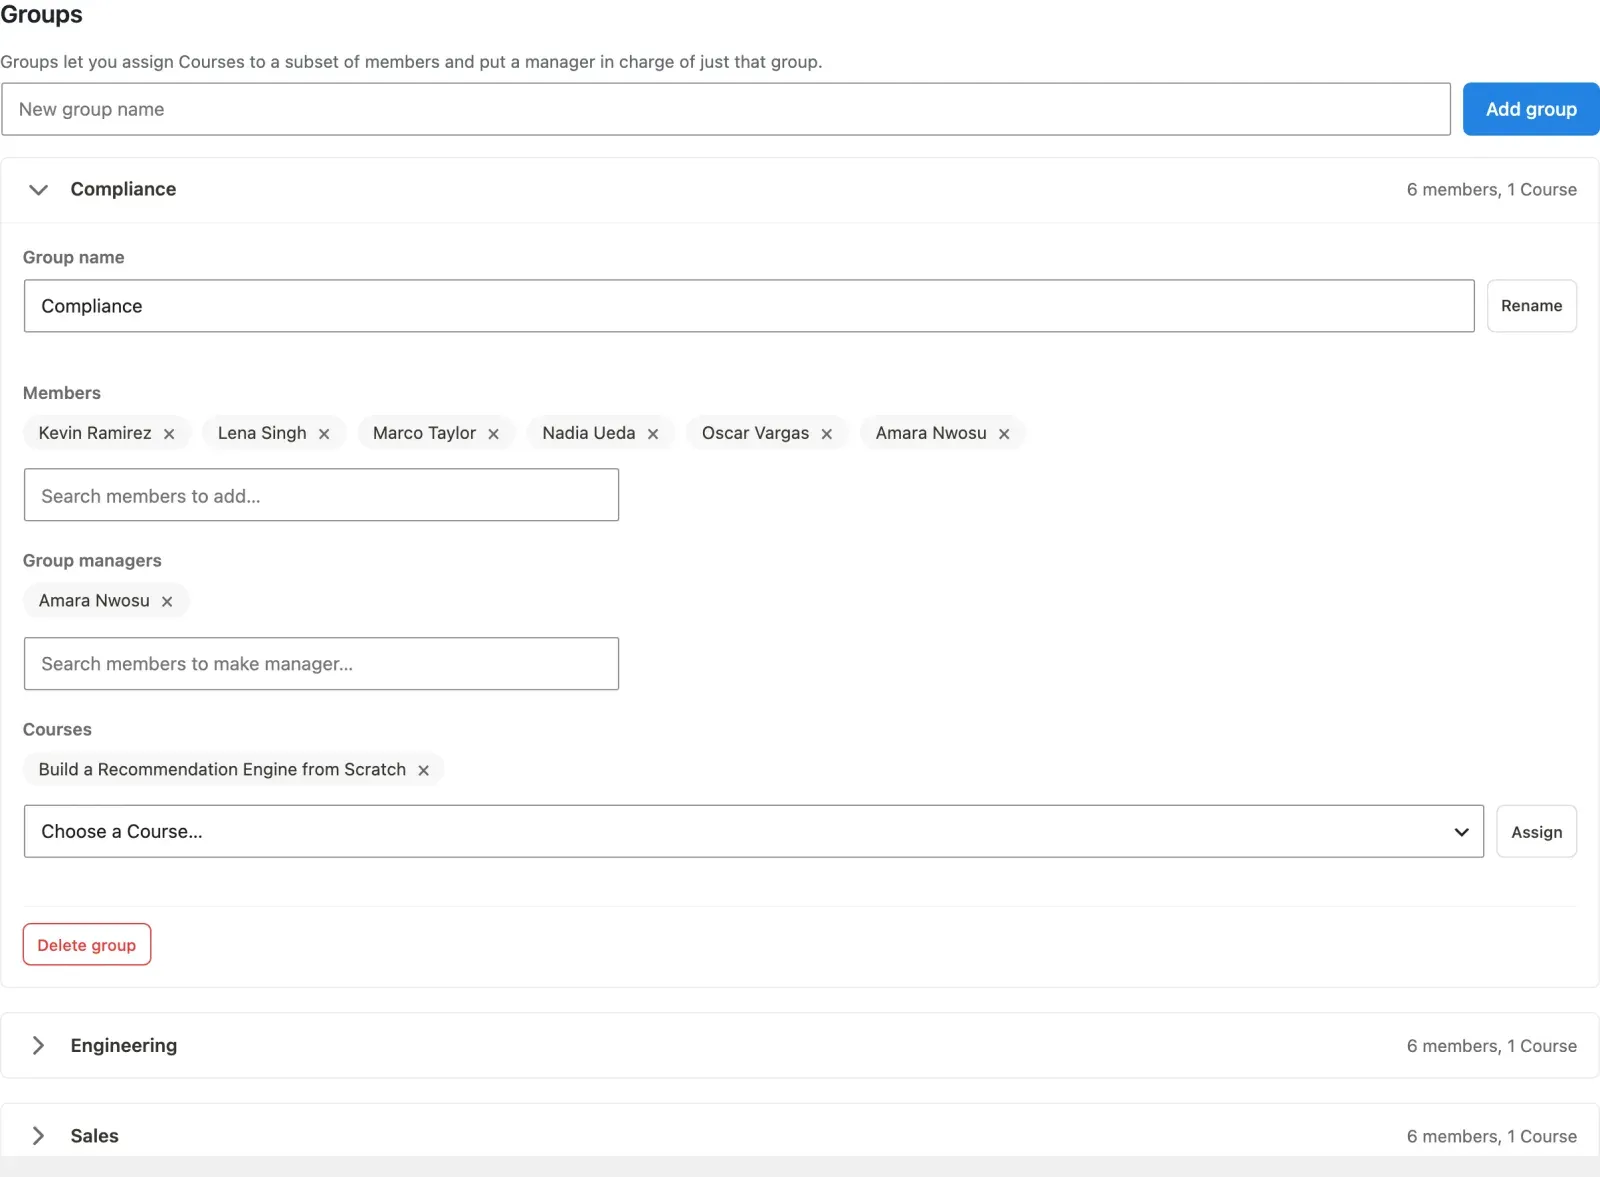
Task: Click the Courses section label
Action: pyautogui.click(x=57, y=729)
